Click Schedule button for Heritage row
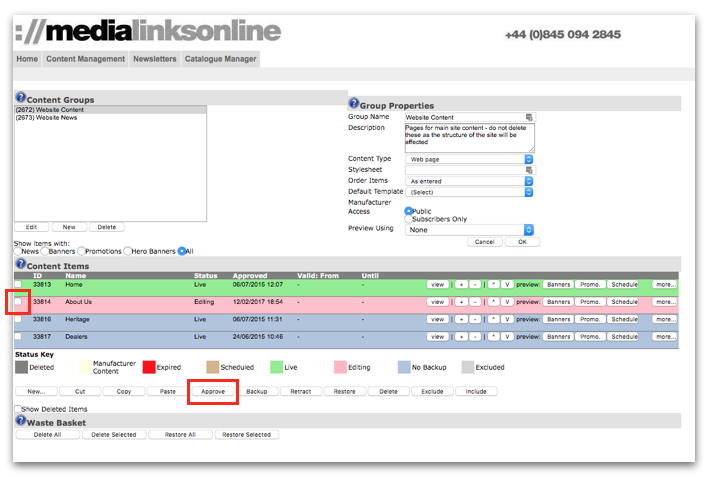This screenshot has height=477, width=716. pyautogui.click(x=624, y=319)
